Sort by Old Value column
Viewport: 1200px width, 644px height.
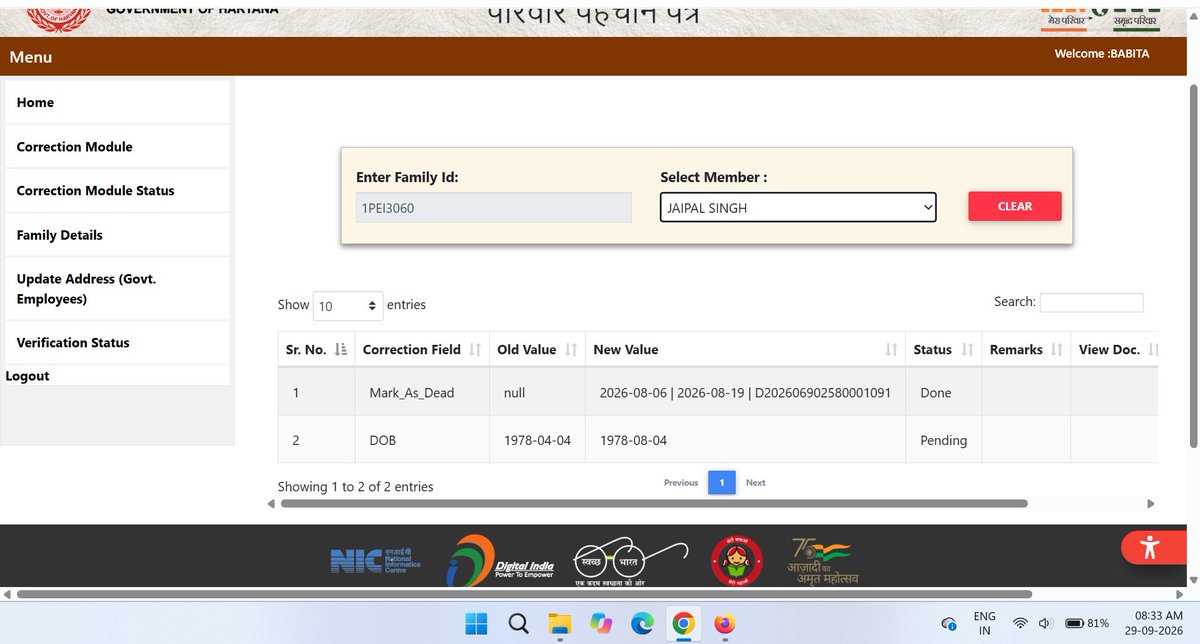coord(537,350)
